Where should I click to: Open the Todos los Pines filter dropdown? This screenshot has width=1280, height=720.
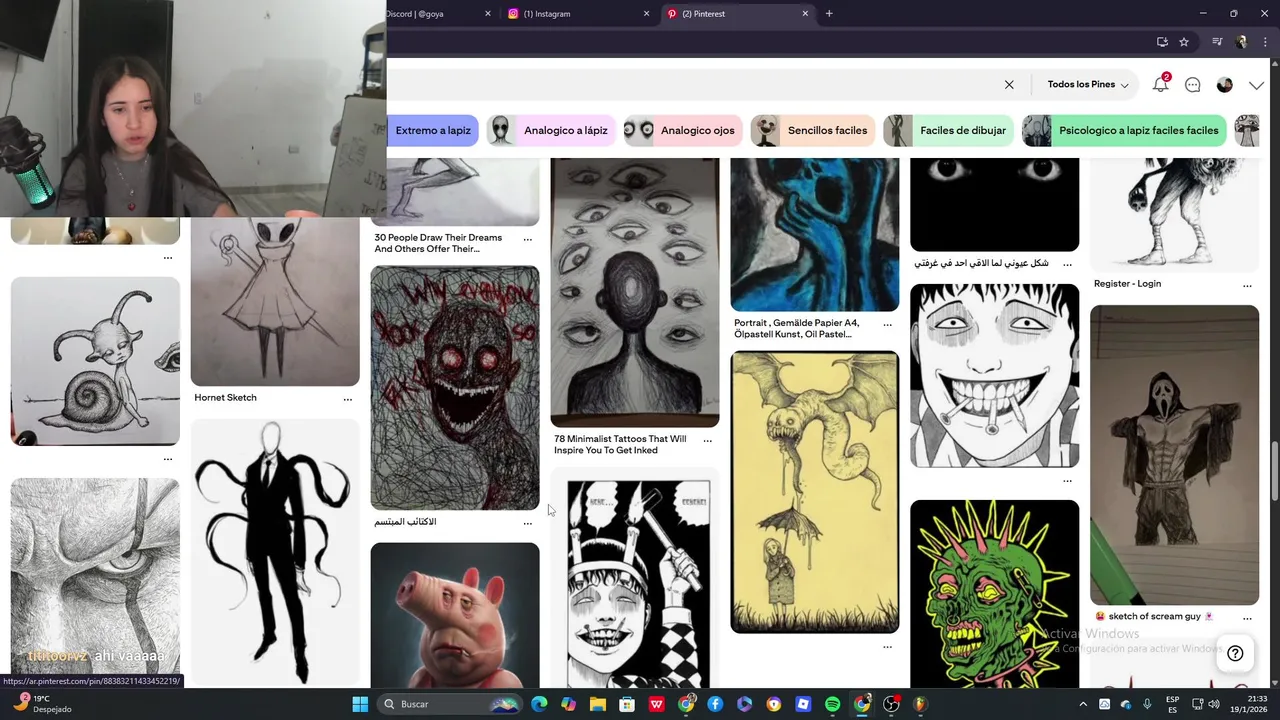click(x=1088, y=85)
